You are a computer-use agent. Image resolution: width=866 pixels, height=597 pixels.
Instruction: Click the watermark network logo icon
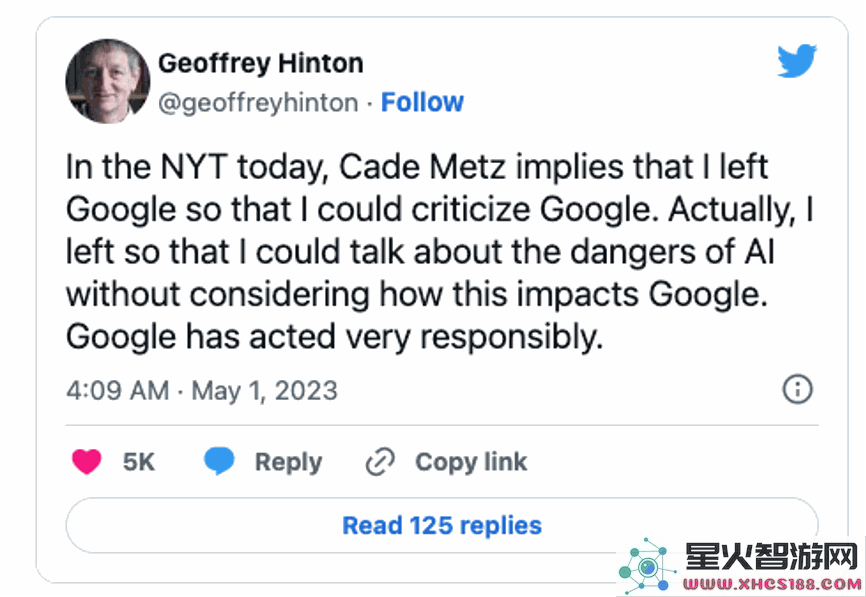pos(647,566)
